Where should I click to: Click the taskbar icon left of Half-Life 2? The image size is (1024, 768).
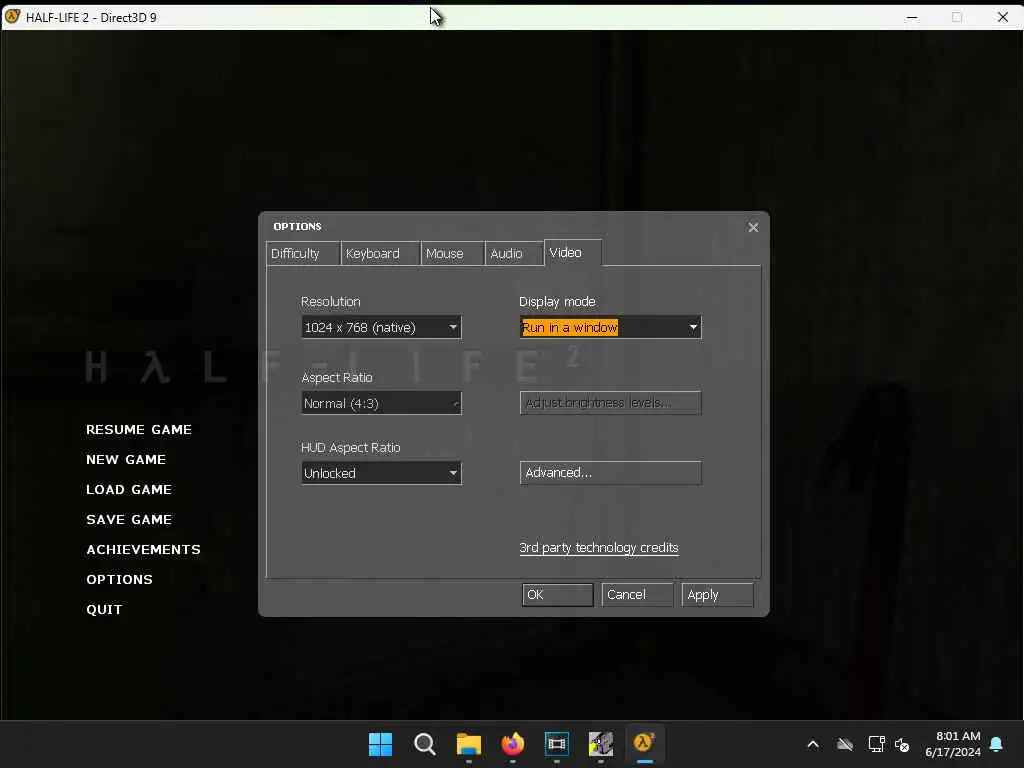(x=601, y=744)
